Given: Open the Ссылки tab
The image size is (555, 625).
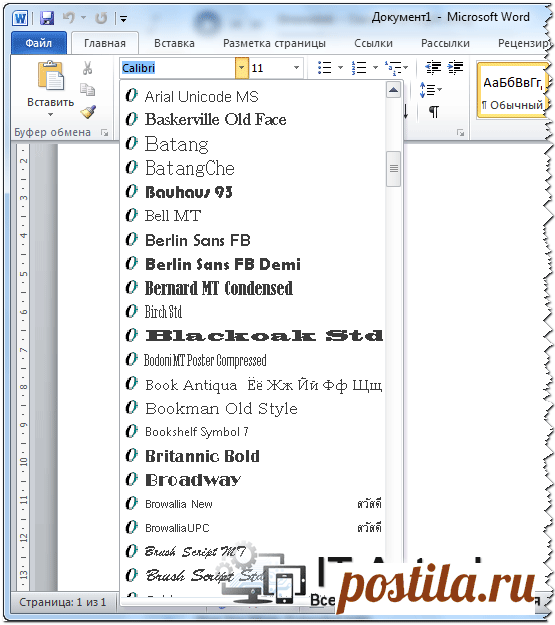Looking at the screenshot, I should point(373,43).
